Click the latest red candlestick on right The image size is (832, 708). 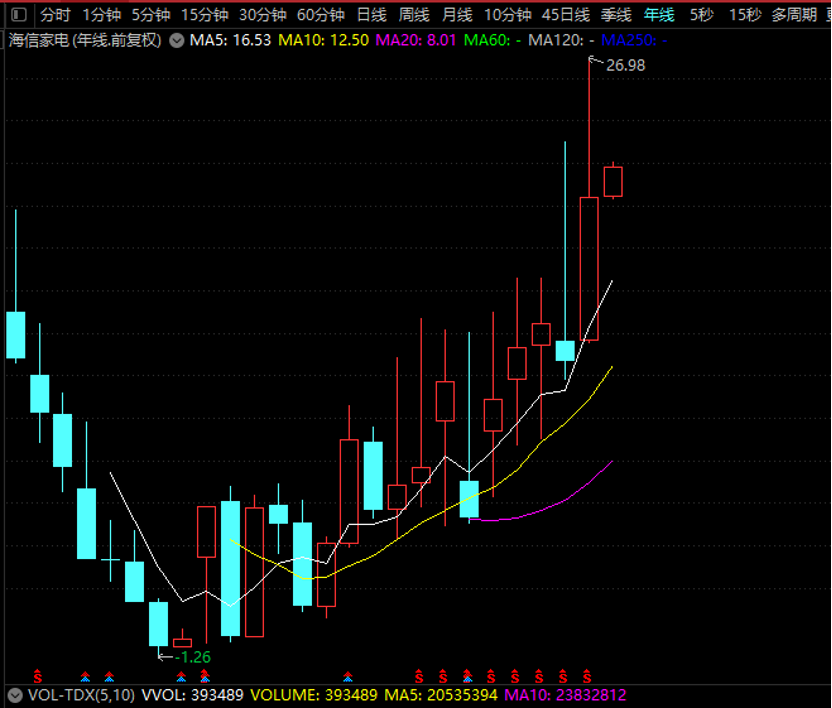tap(613, 182)
